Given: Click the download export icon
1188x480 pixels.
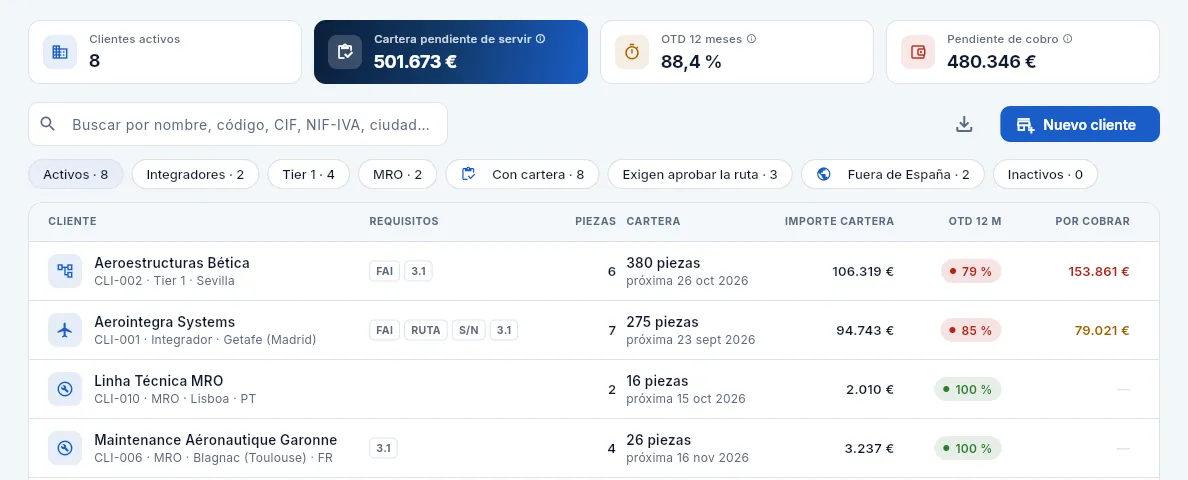Looking at the screenshot, I should coord(964,124).
